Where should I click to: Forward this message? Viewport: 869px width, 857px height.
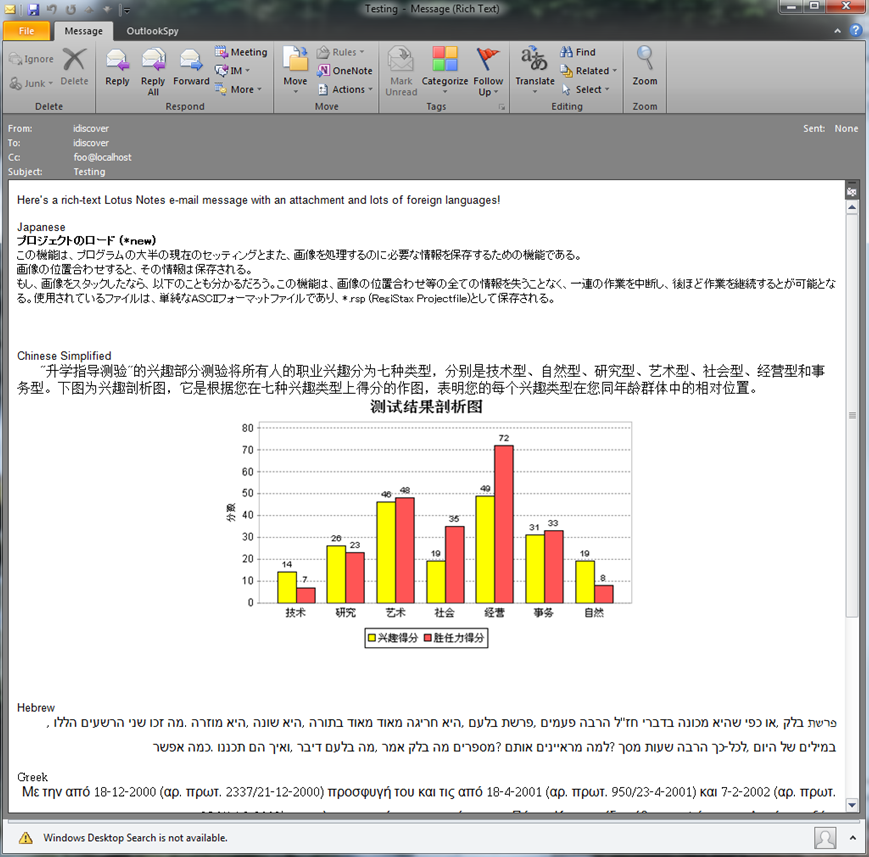[191, 68]
